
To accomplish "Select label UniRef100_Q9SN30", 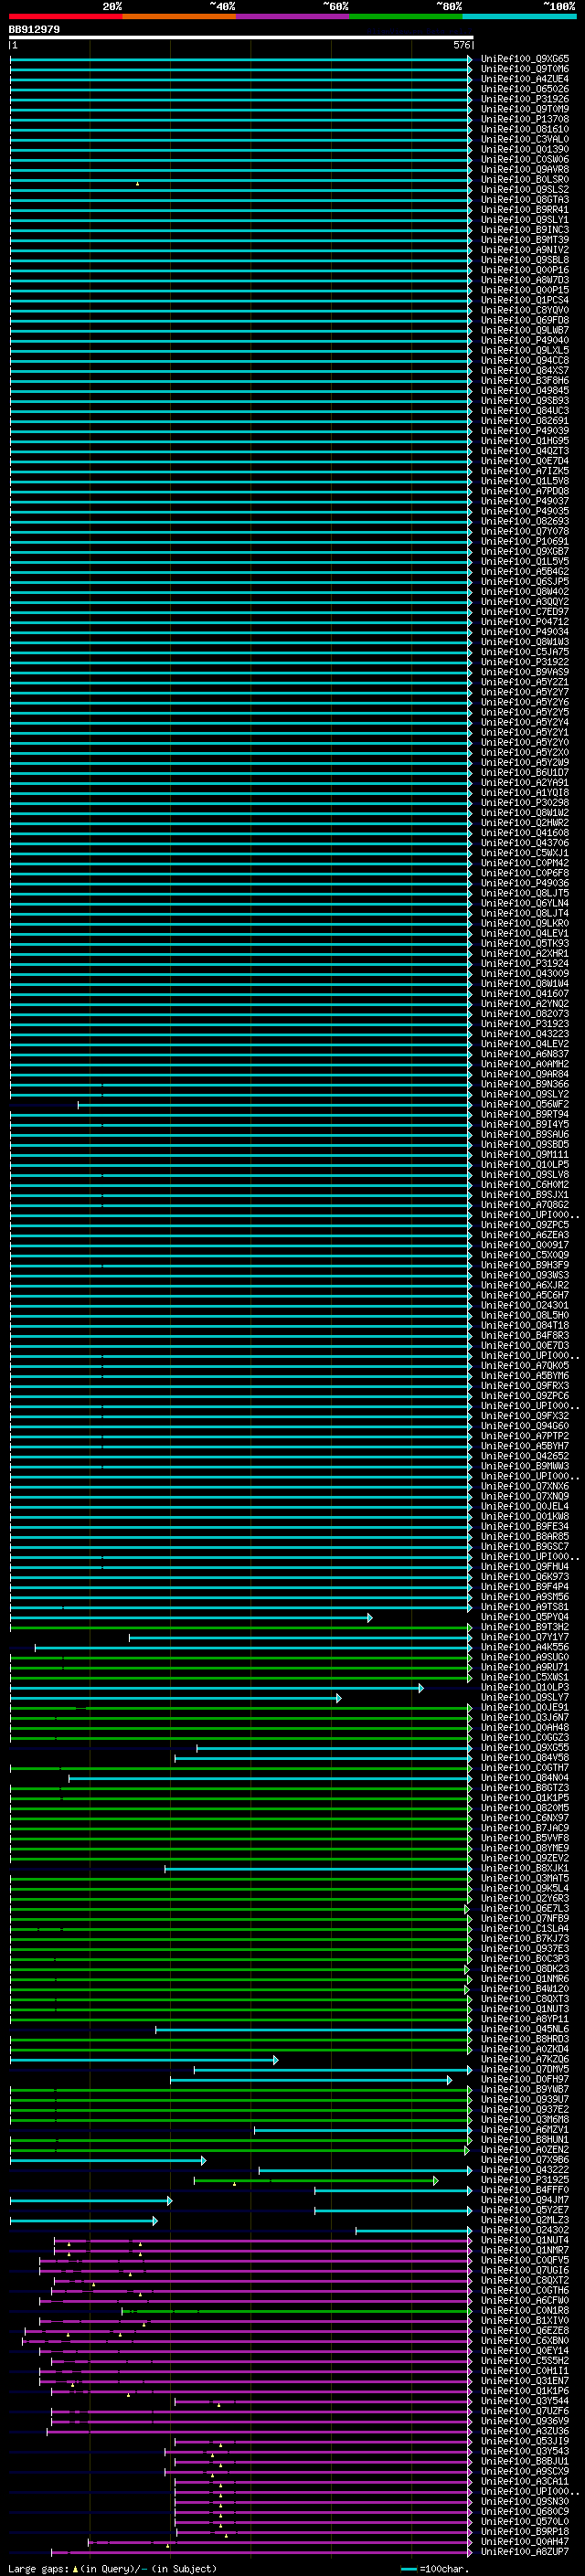I will coord(525,2501).
